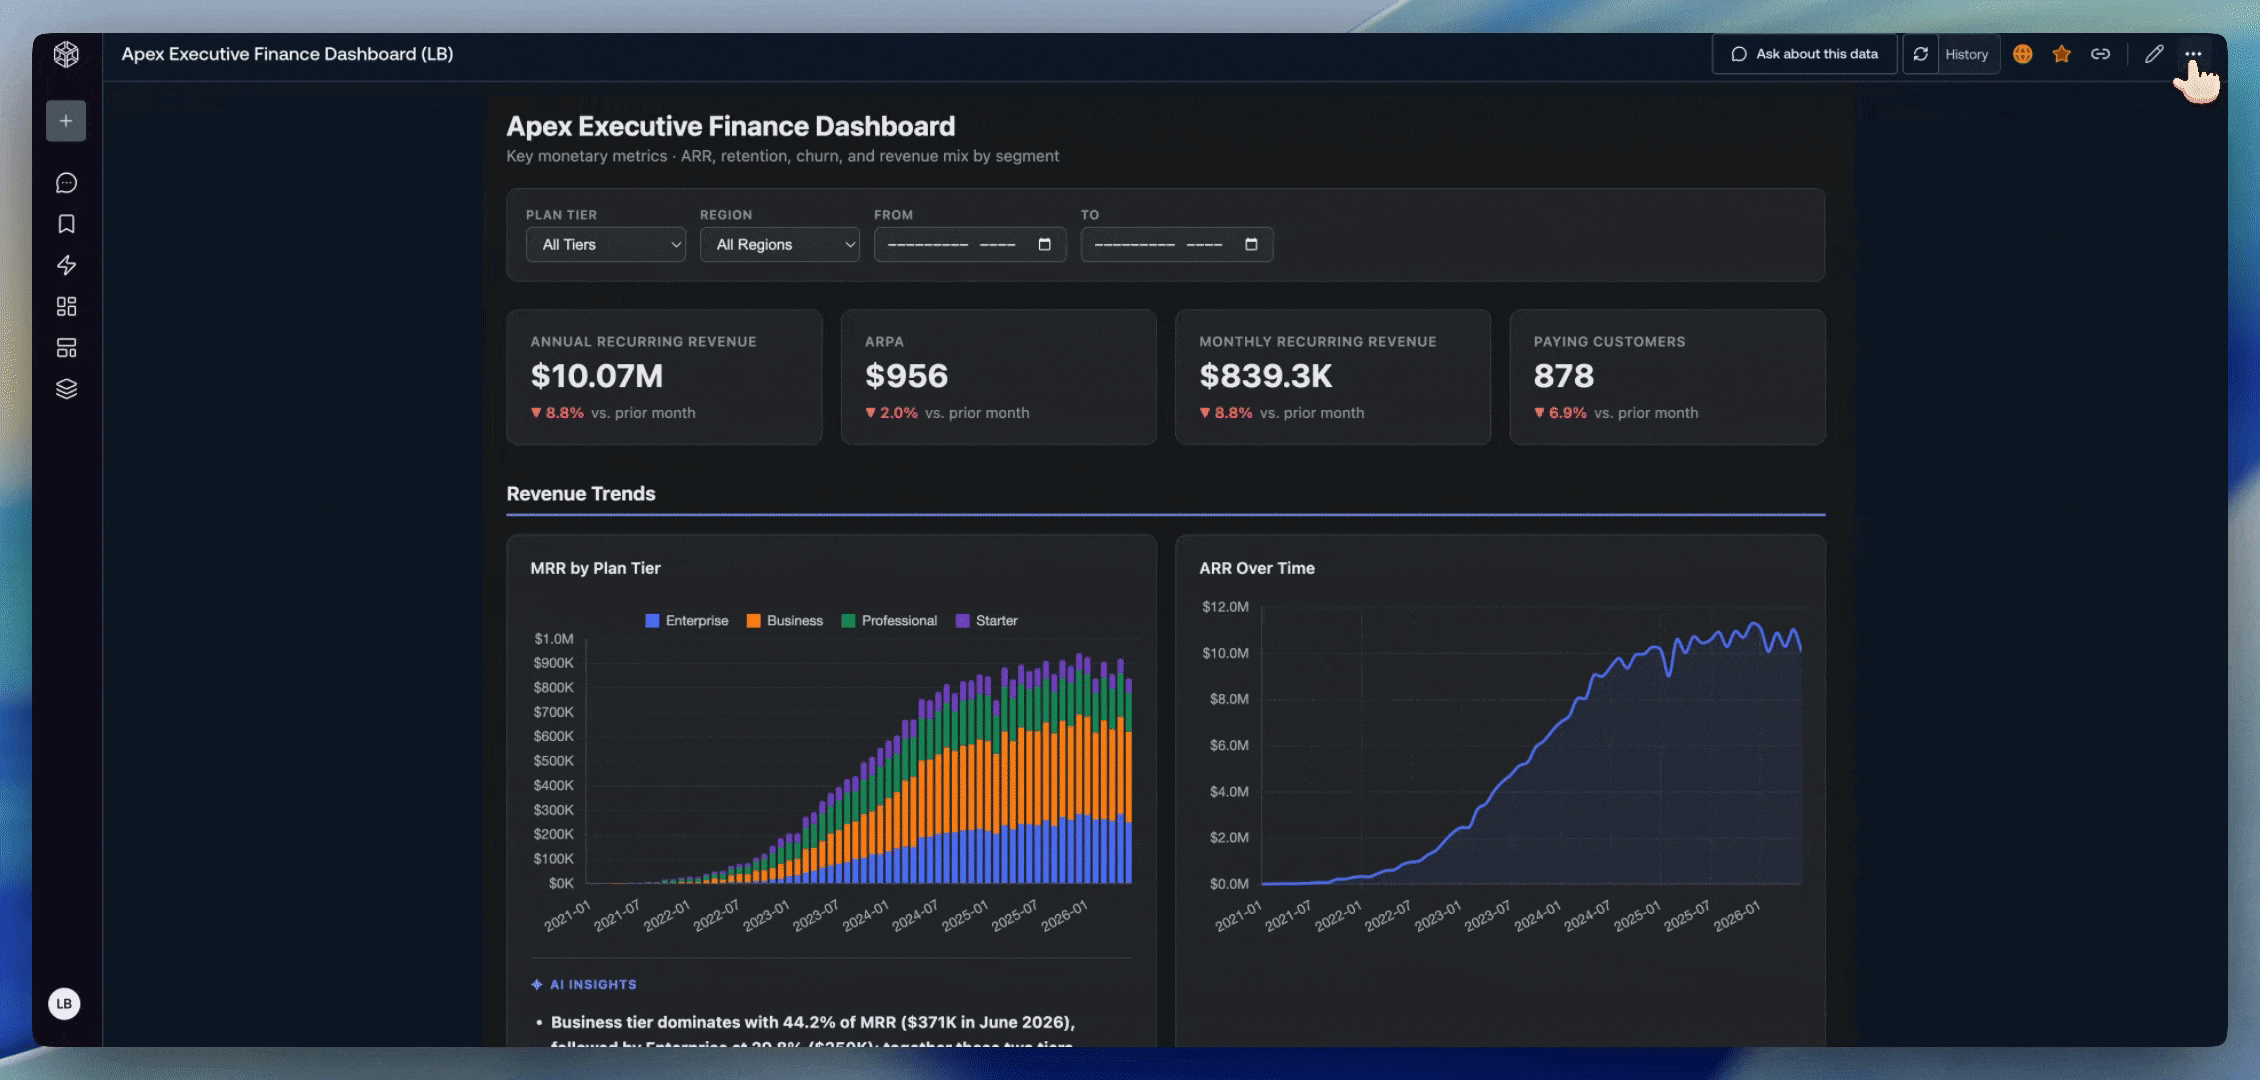Click the top bar title Apex Executive Finance Dashboard (LB)
2260x1080 pixels.
click(287, 54)
